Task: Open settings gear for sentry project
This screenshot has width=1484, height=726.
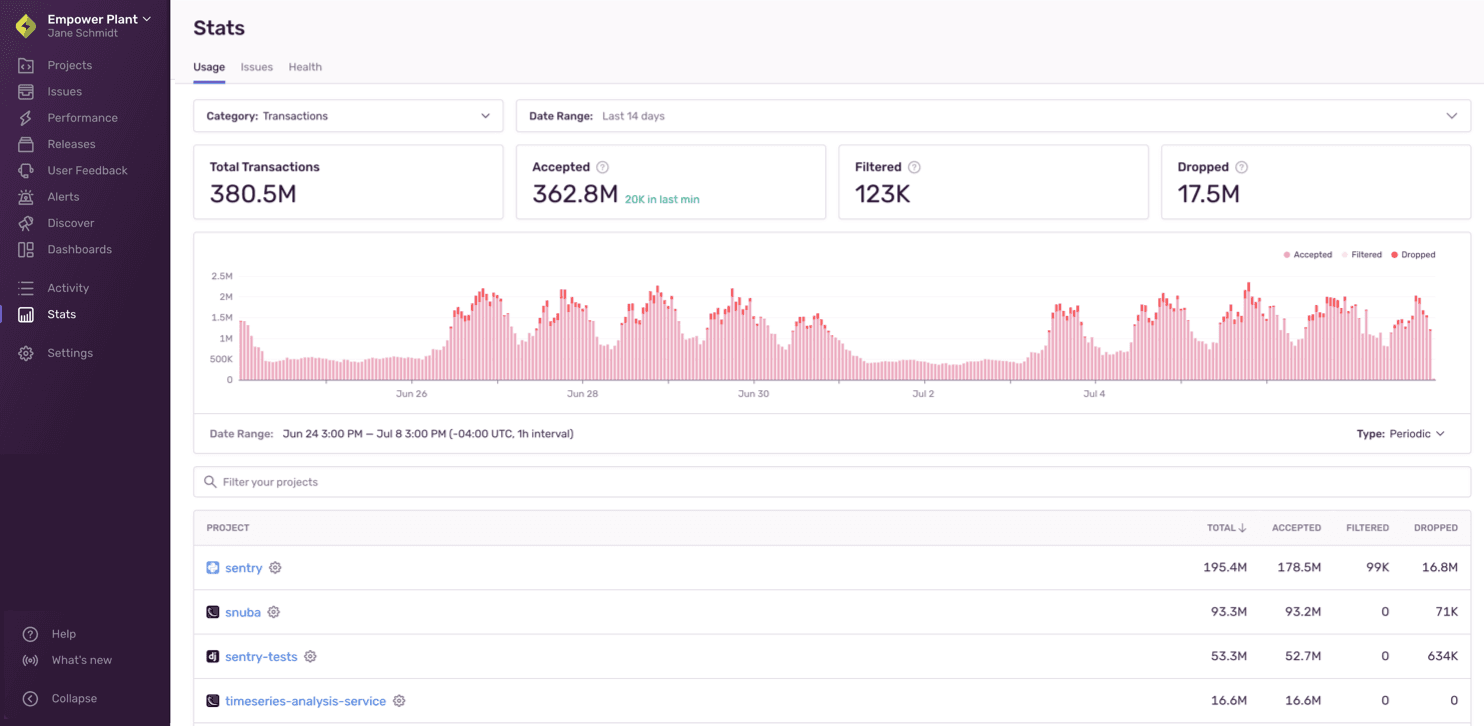Action: coord(275,568)
